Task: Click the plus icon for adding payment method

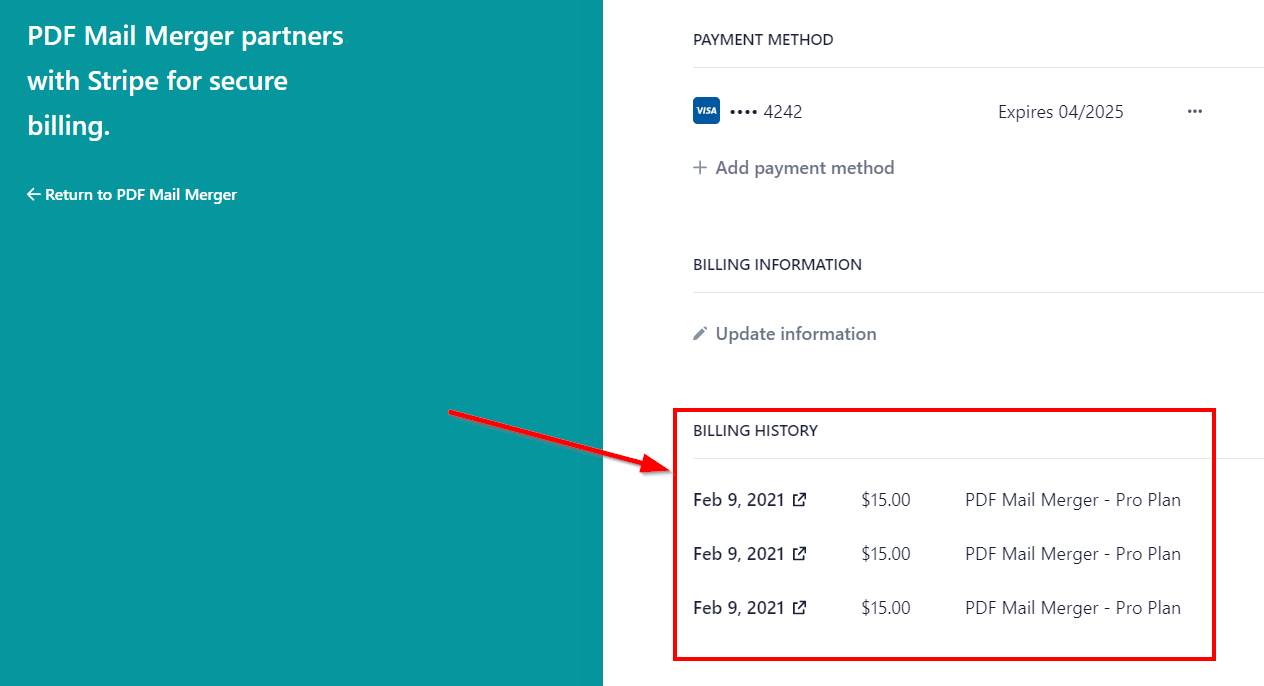Action: coord(700,168)
